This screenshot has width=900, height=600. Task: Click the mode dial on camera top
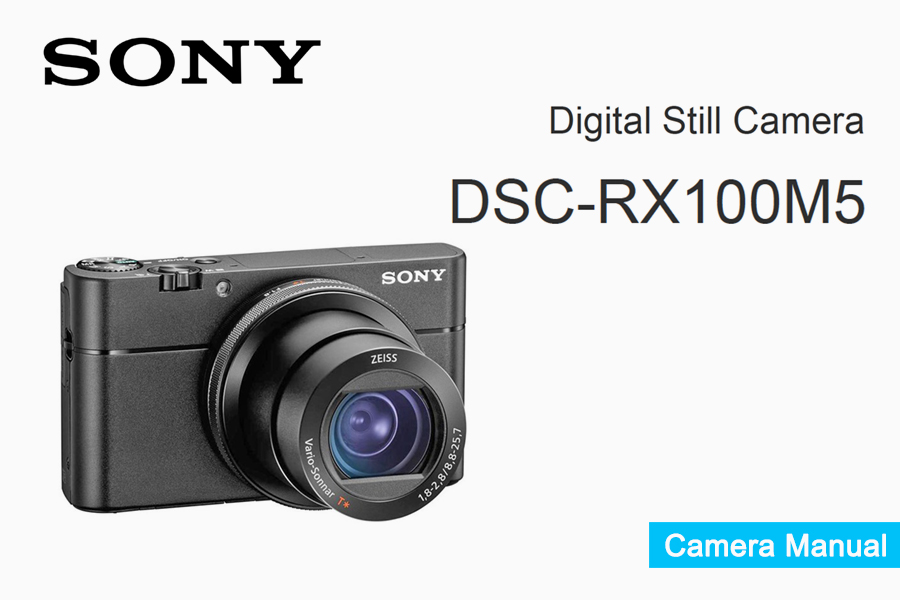click(109, 264)
